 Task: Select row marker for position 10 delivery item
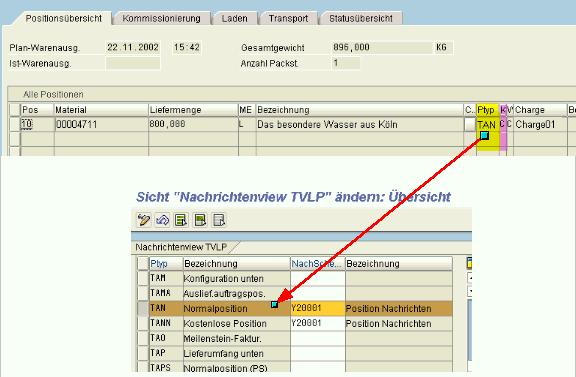[x=15, y=124]
